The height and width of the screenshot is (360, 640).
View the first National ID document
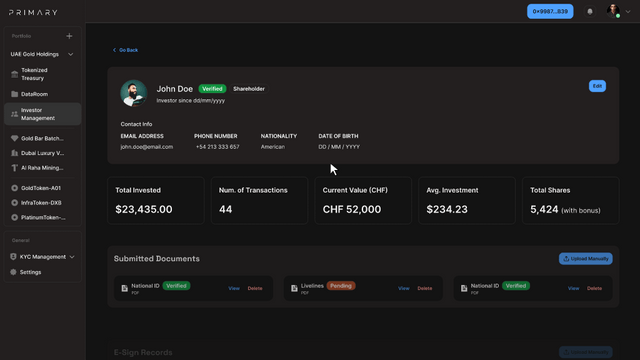234,288
